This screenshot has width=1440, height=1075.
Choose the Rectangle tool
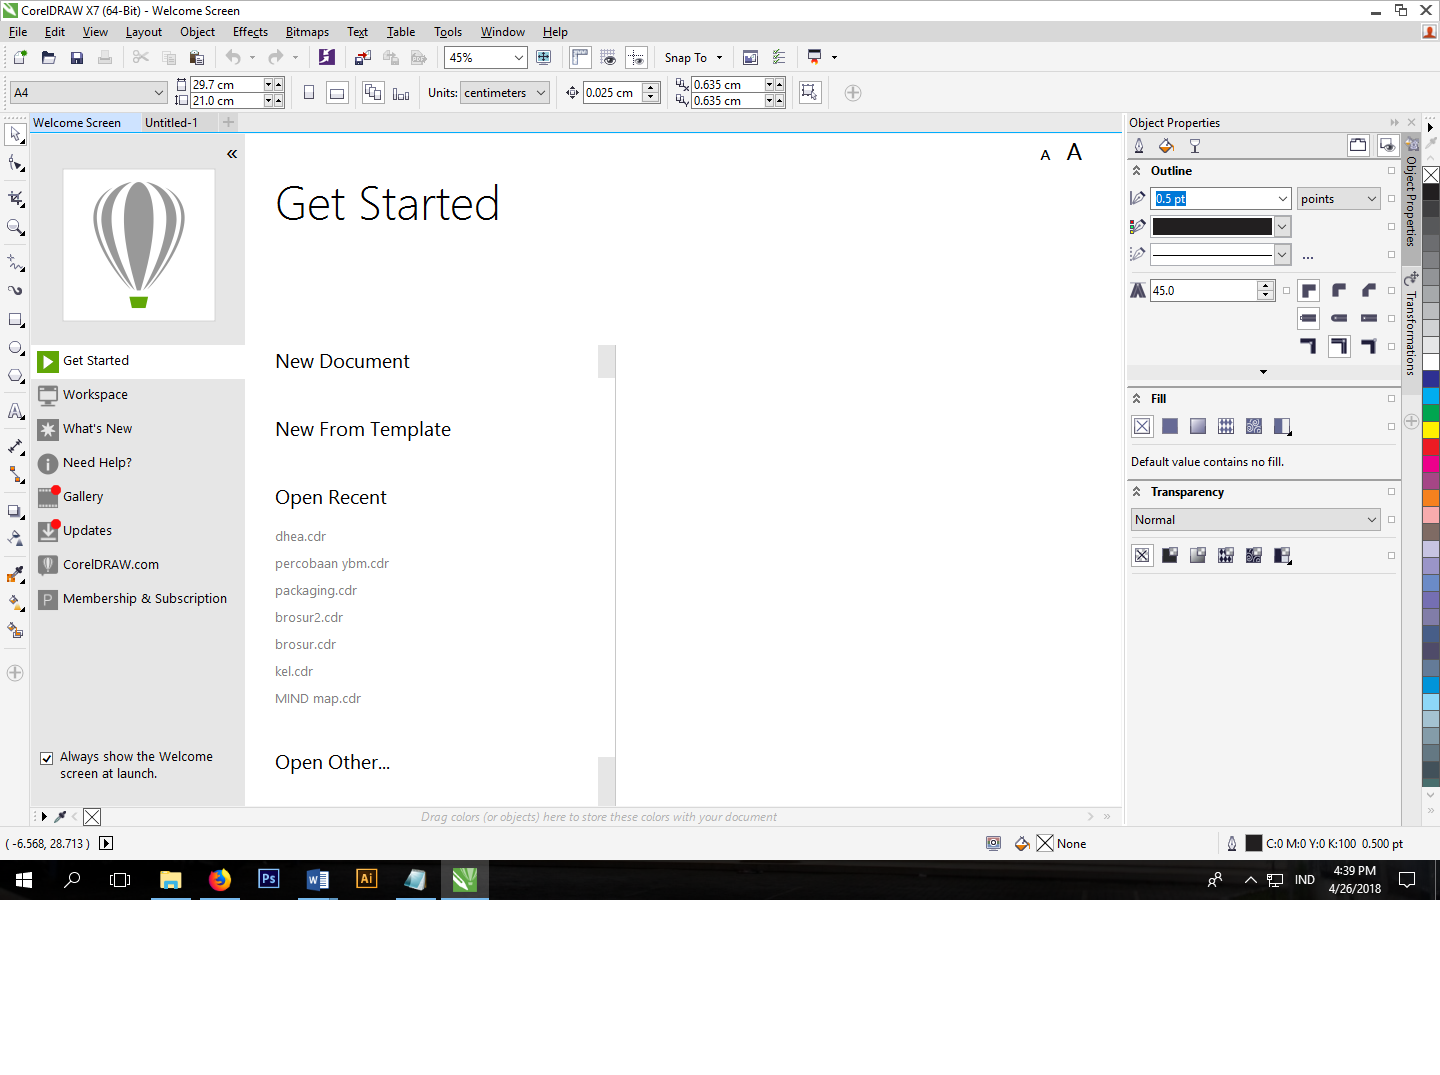pyautogui.click(x=15, y=320)
